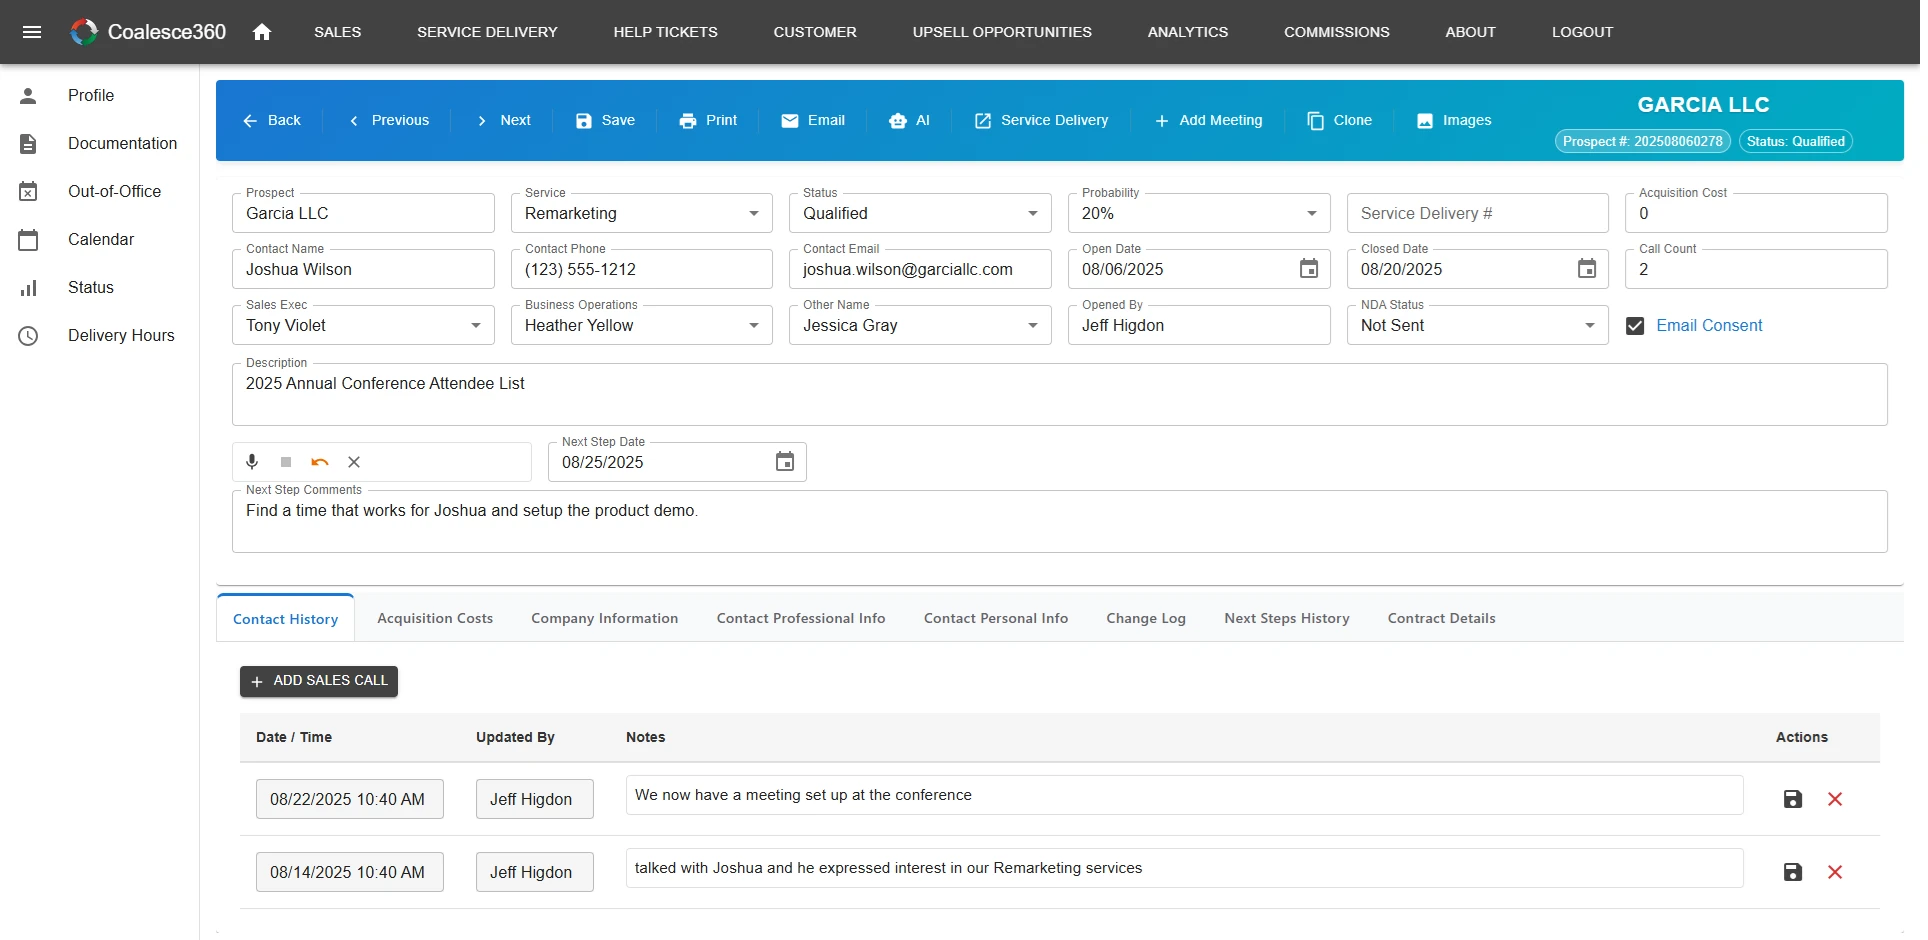Open the calendar picker for Open Date

1308,268
